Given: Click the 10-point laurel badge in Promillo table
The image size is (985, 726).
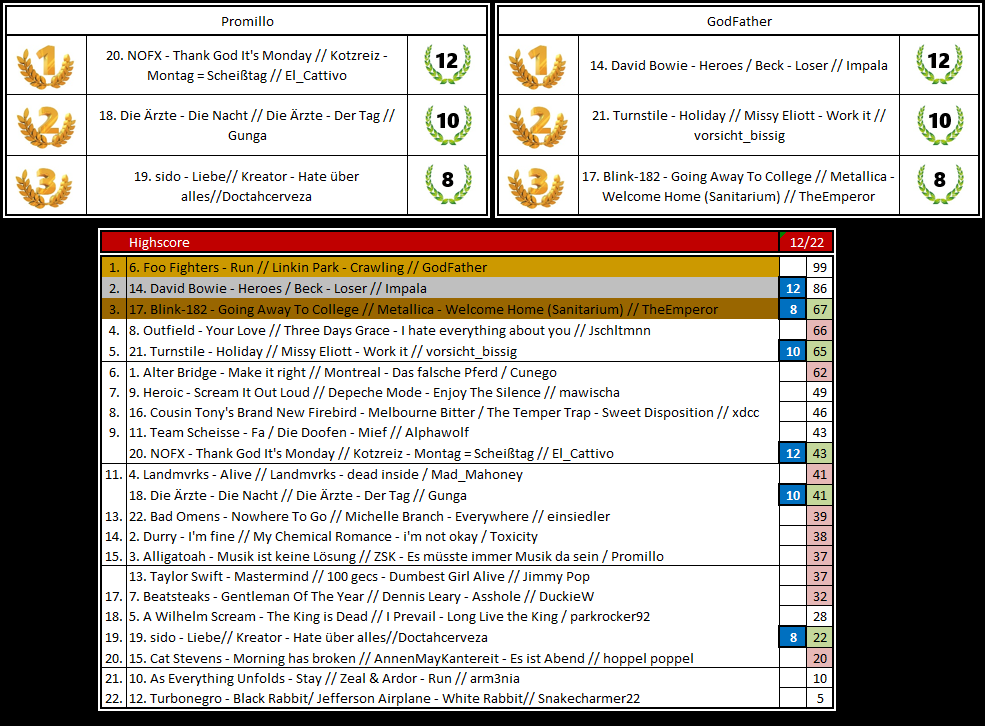Looking at the screenshot, I should pyautogui.click(x=447, y=124).
